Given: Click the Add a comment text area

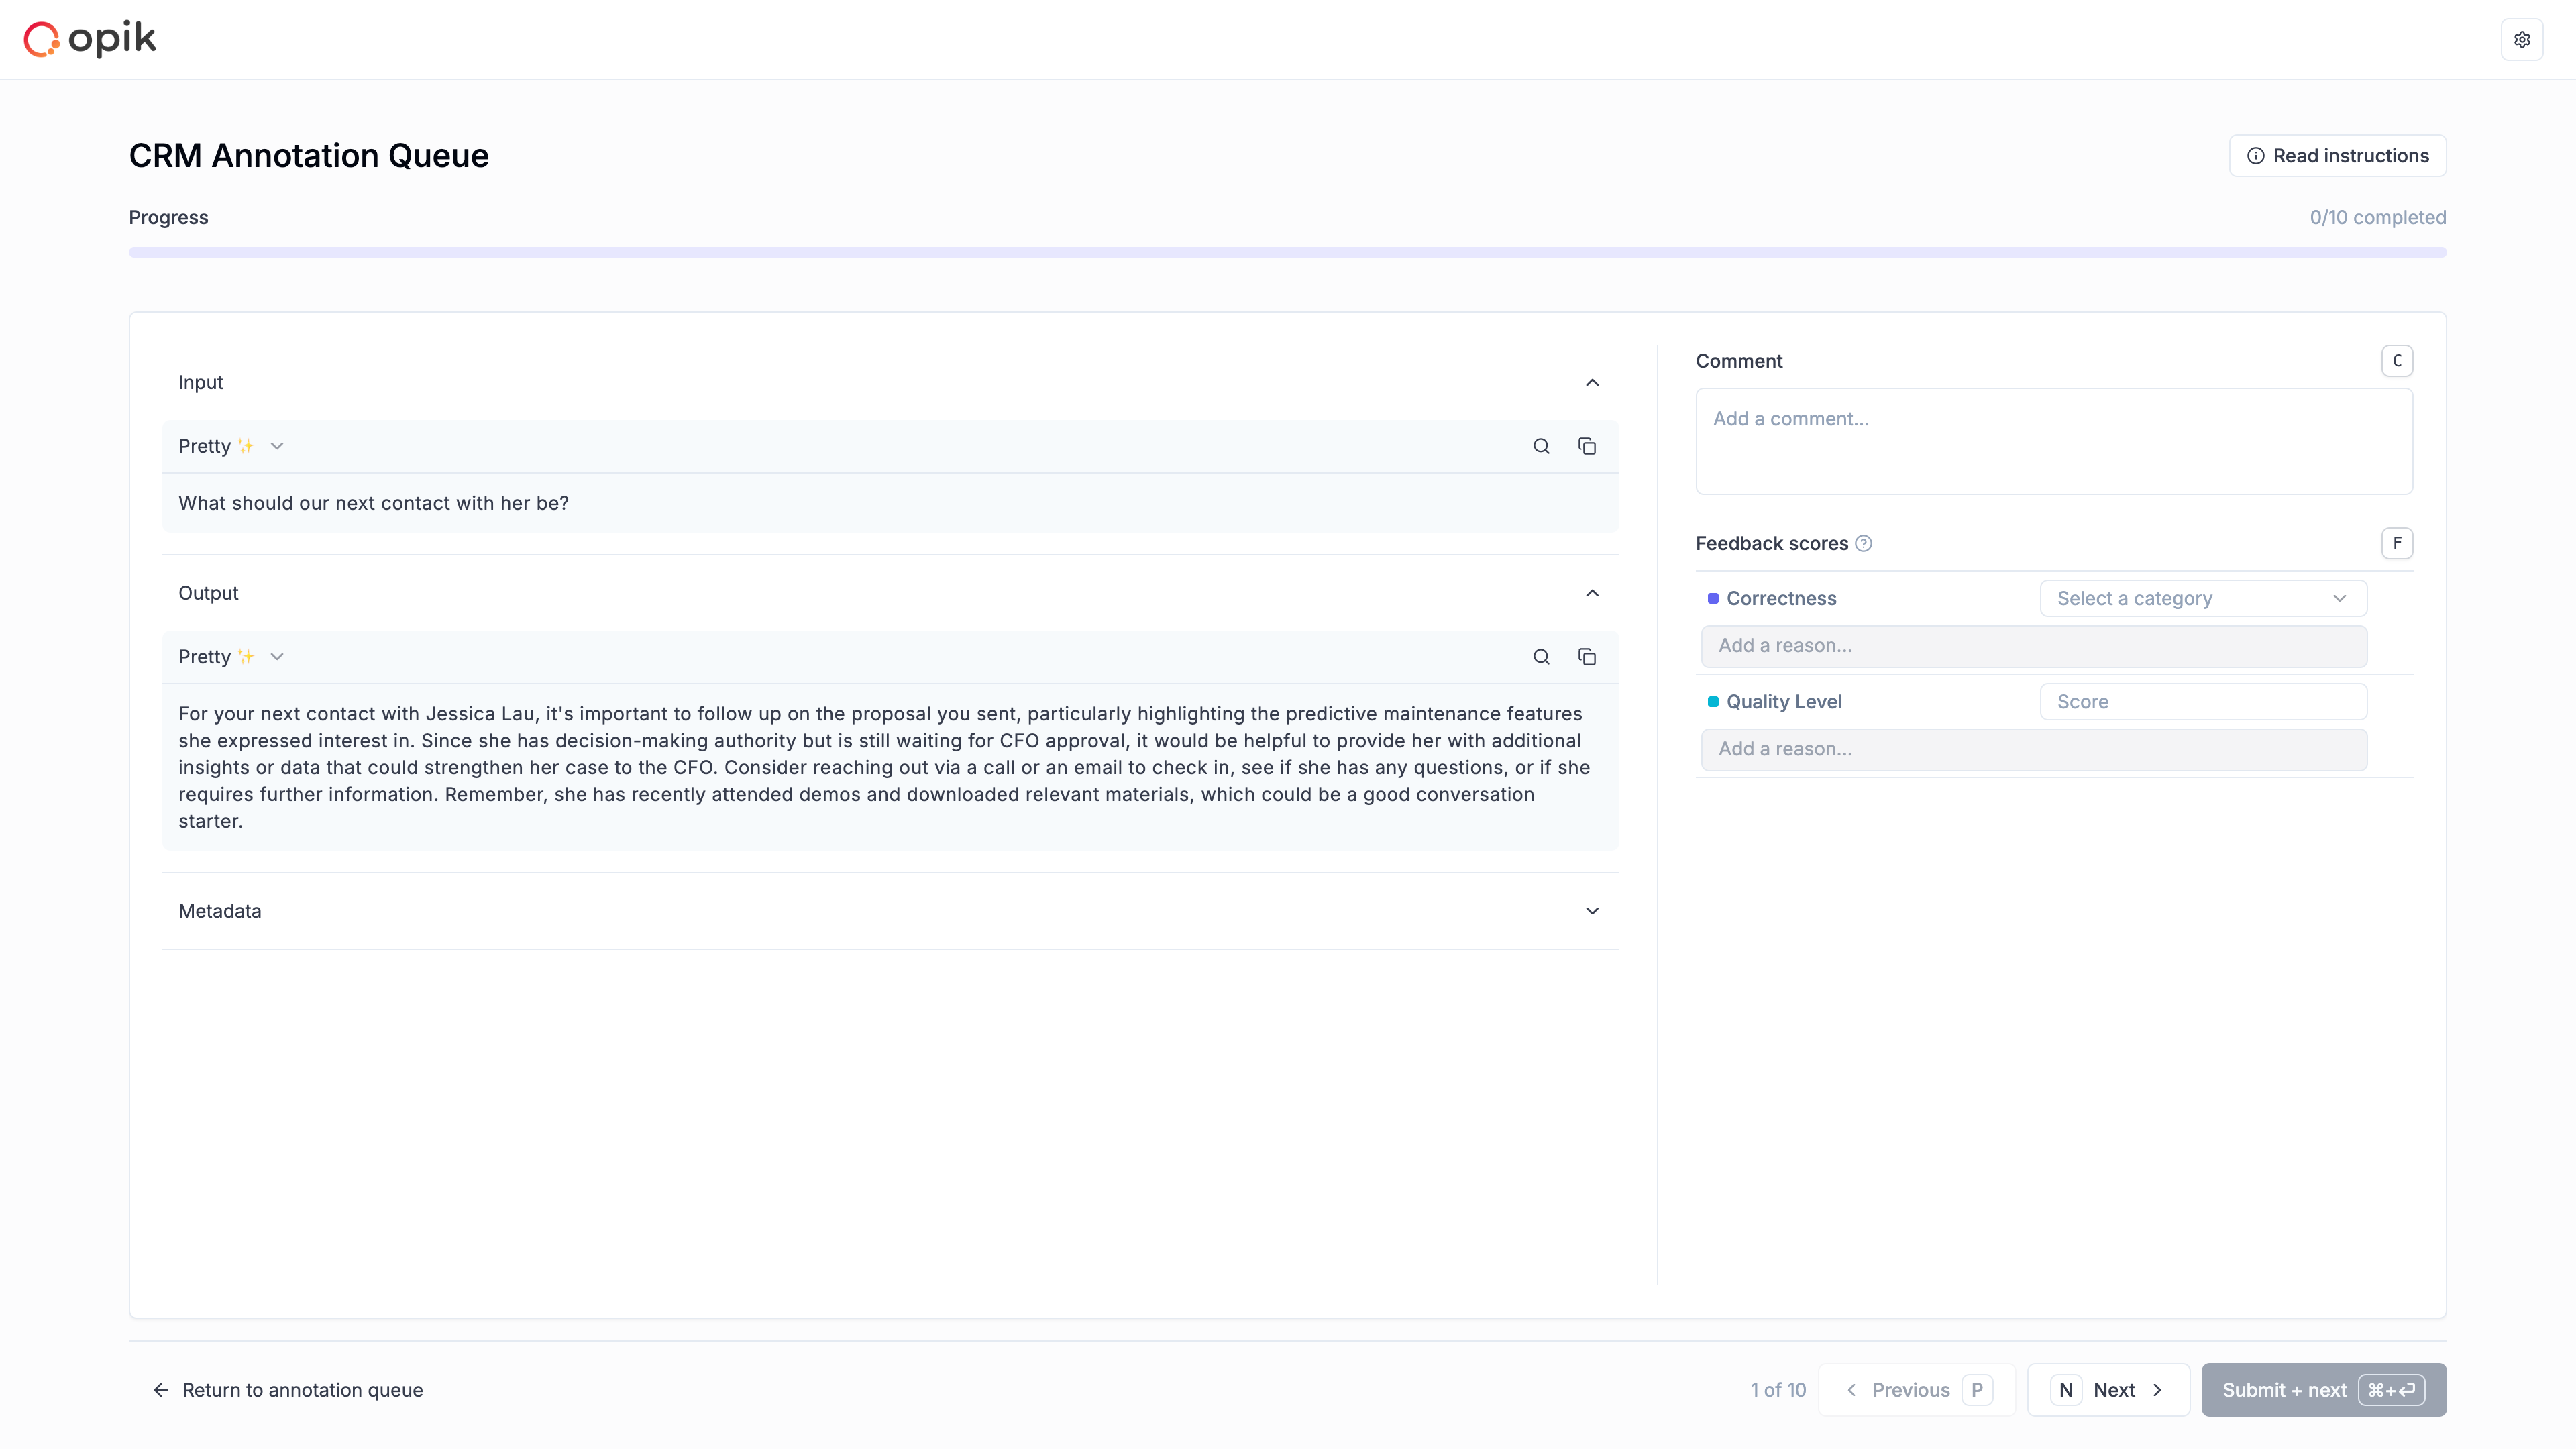Looking at the screenshot, I should click(x=2054, y=440).
